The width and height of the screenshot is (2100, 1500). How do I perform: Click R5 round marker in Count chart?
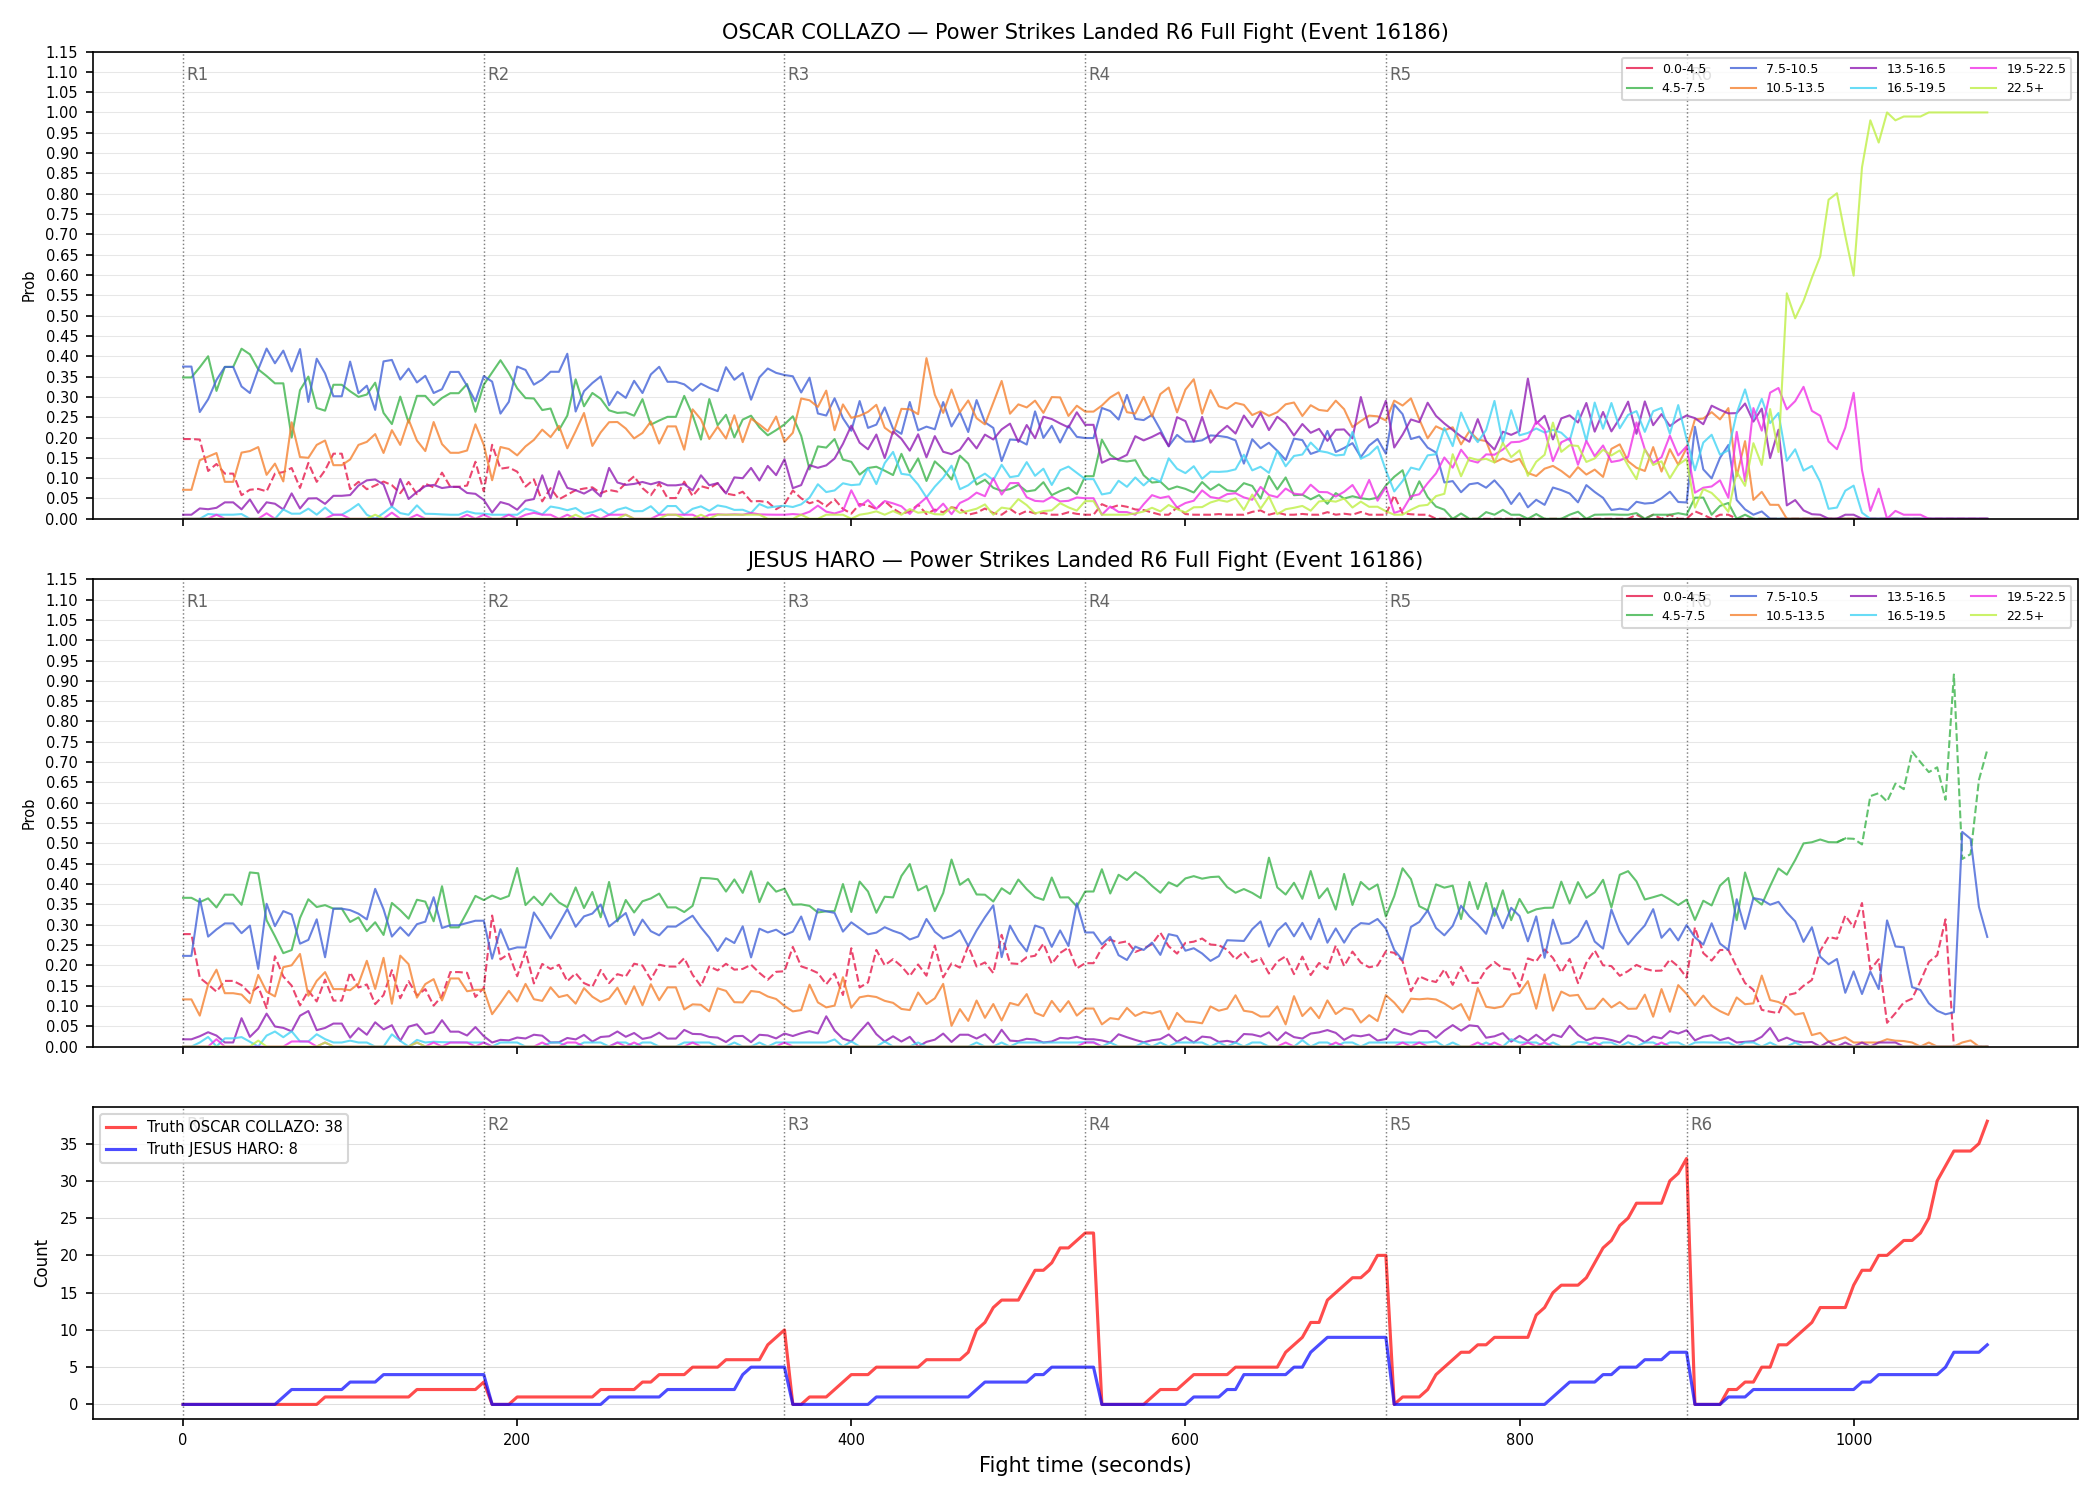pyautogui.click(x=1400, y=1124)
